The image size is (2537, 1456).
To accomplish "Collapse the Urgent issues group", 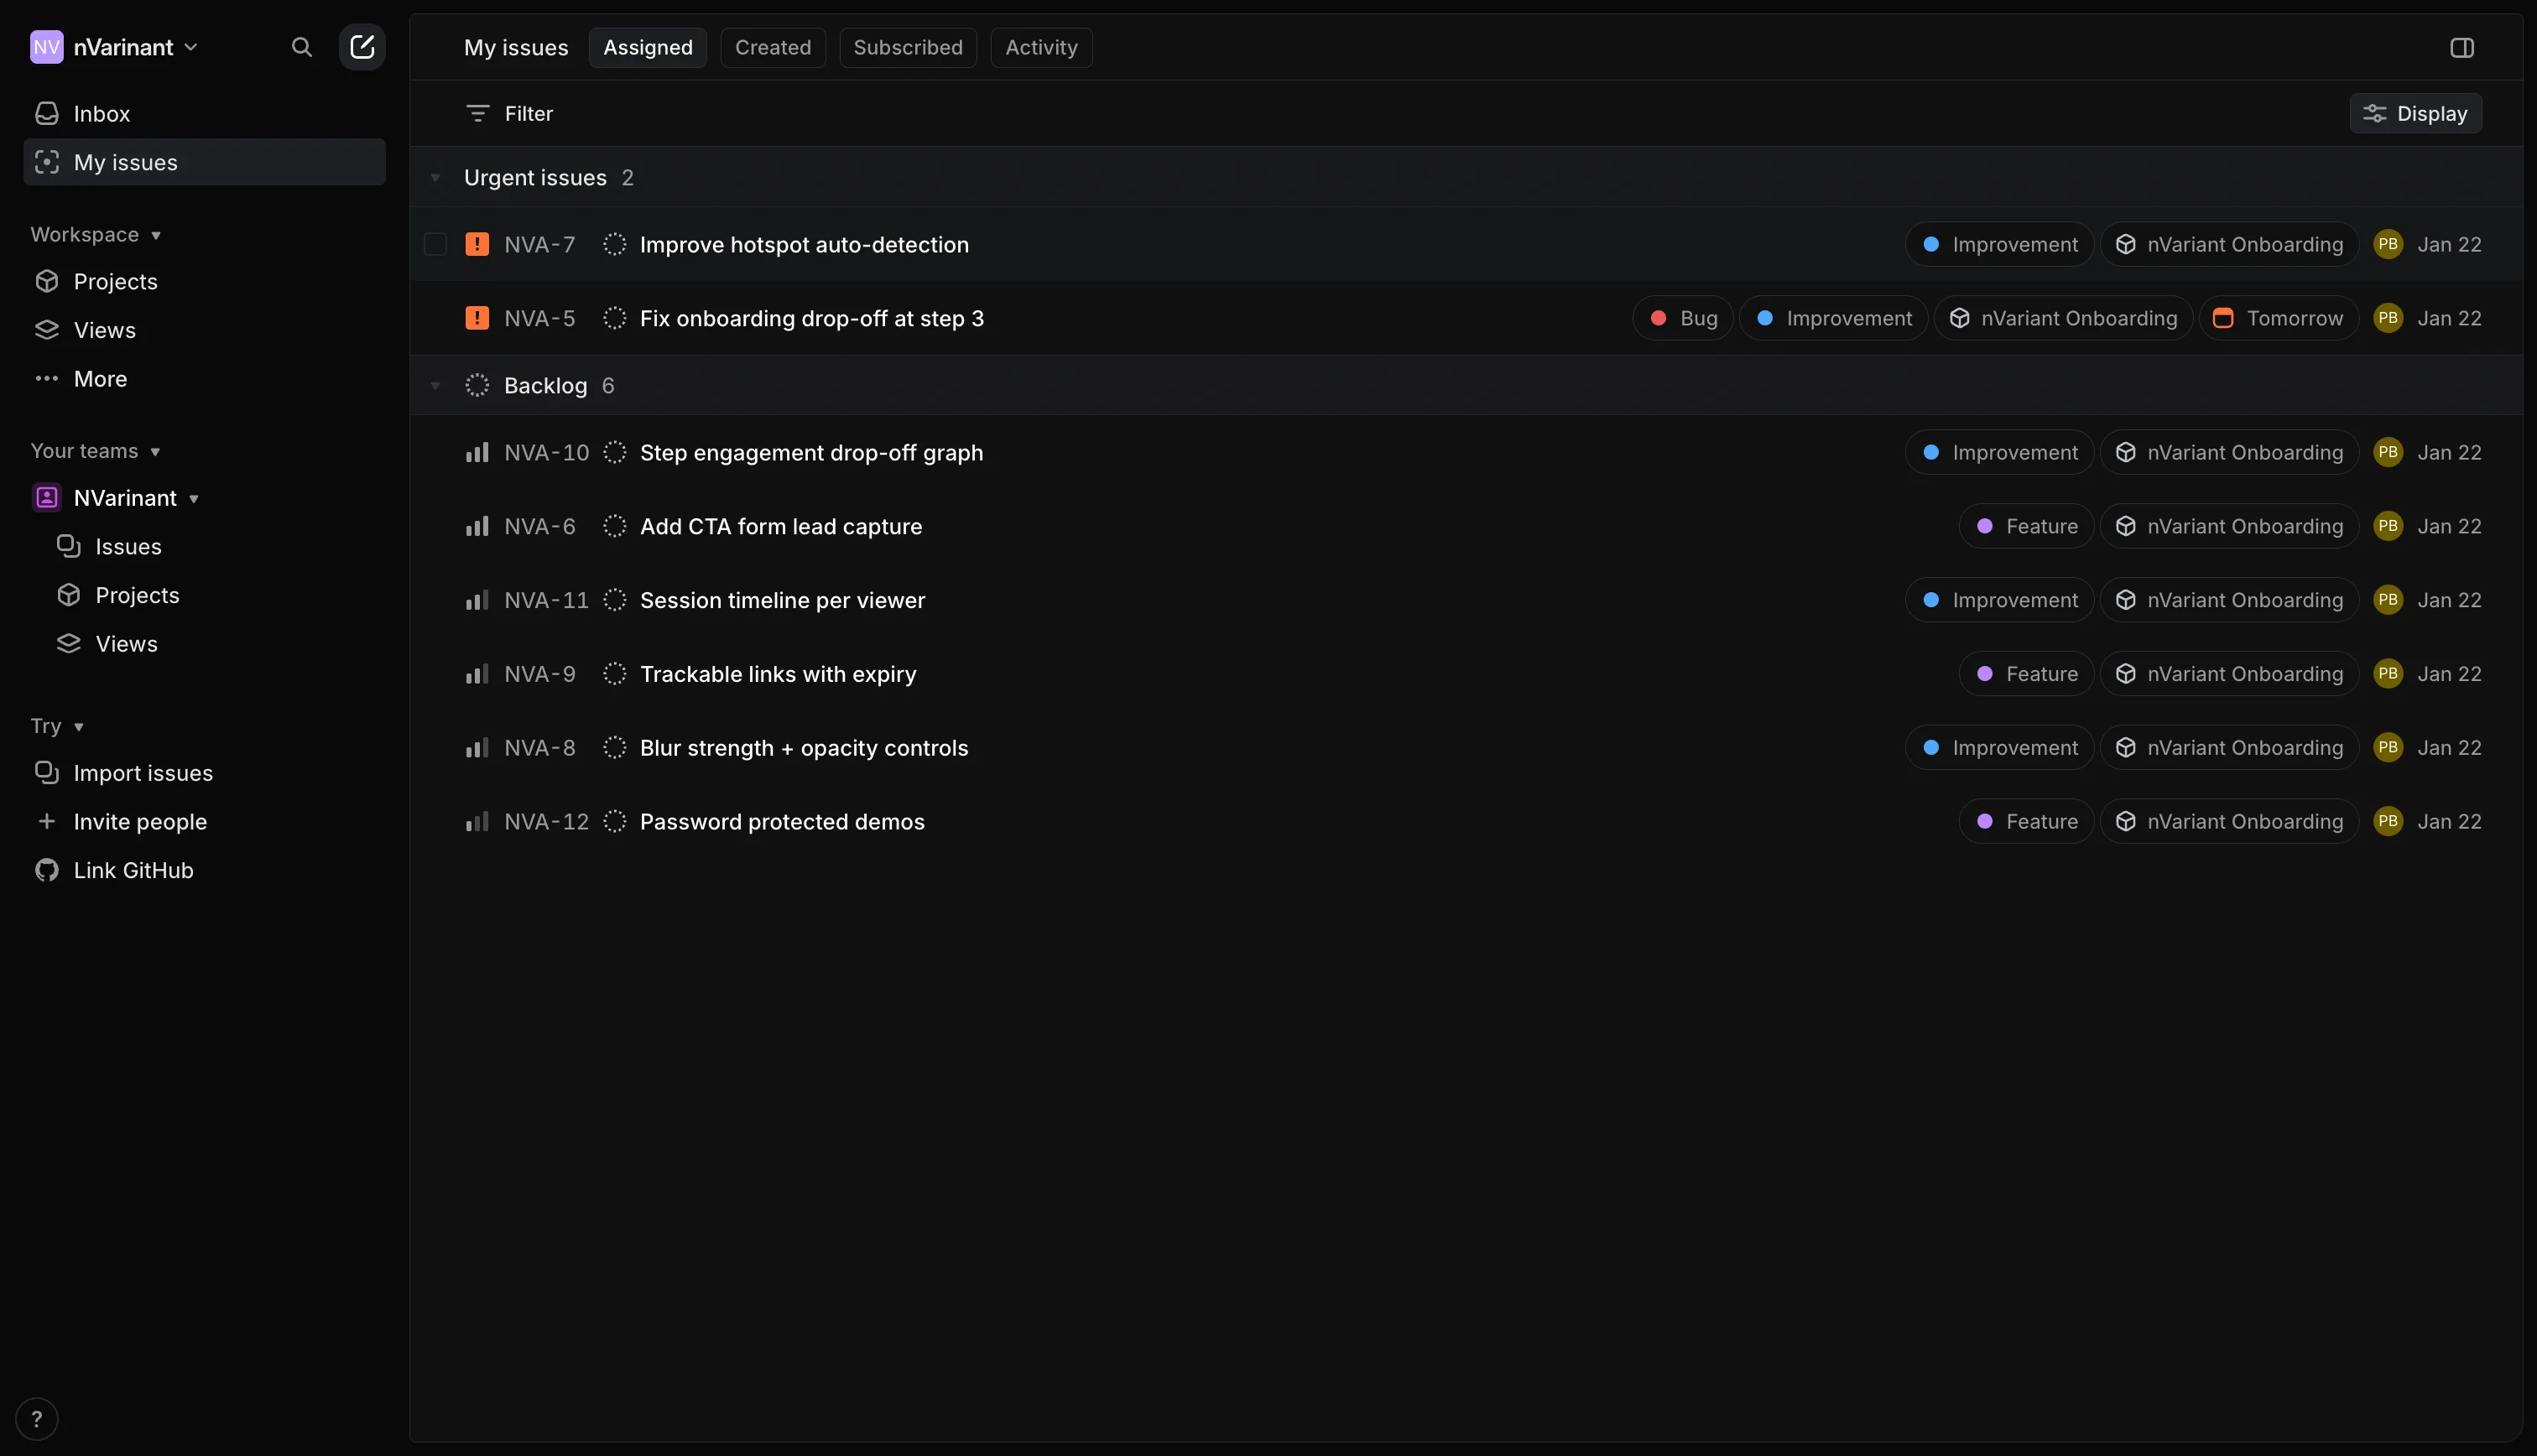I will pyautogui.click(x=435, y=178).
